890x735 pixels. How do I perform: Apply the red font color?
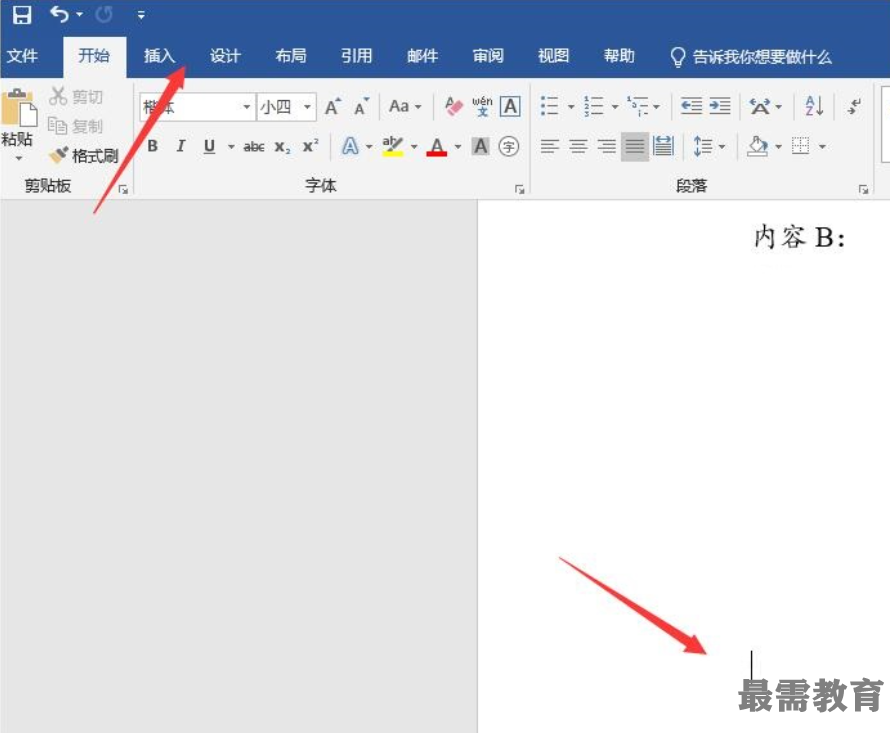(436, 146)
